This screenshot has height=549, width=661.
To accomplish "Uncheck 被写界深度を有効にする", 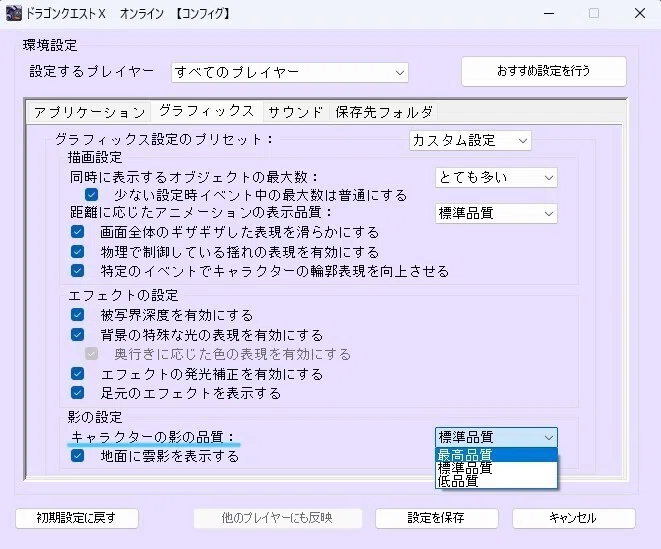I will pos(78,315).
